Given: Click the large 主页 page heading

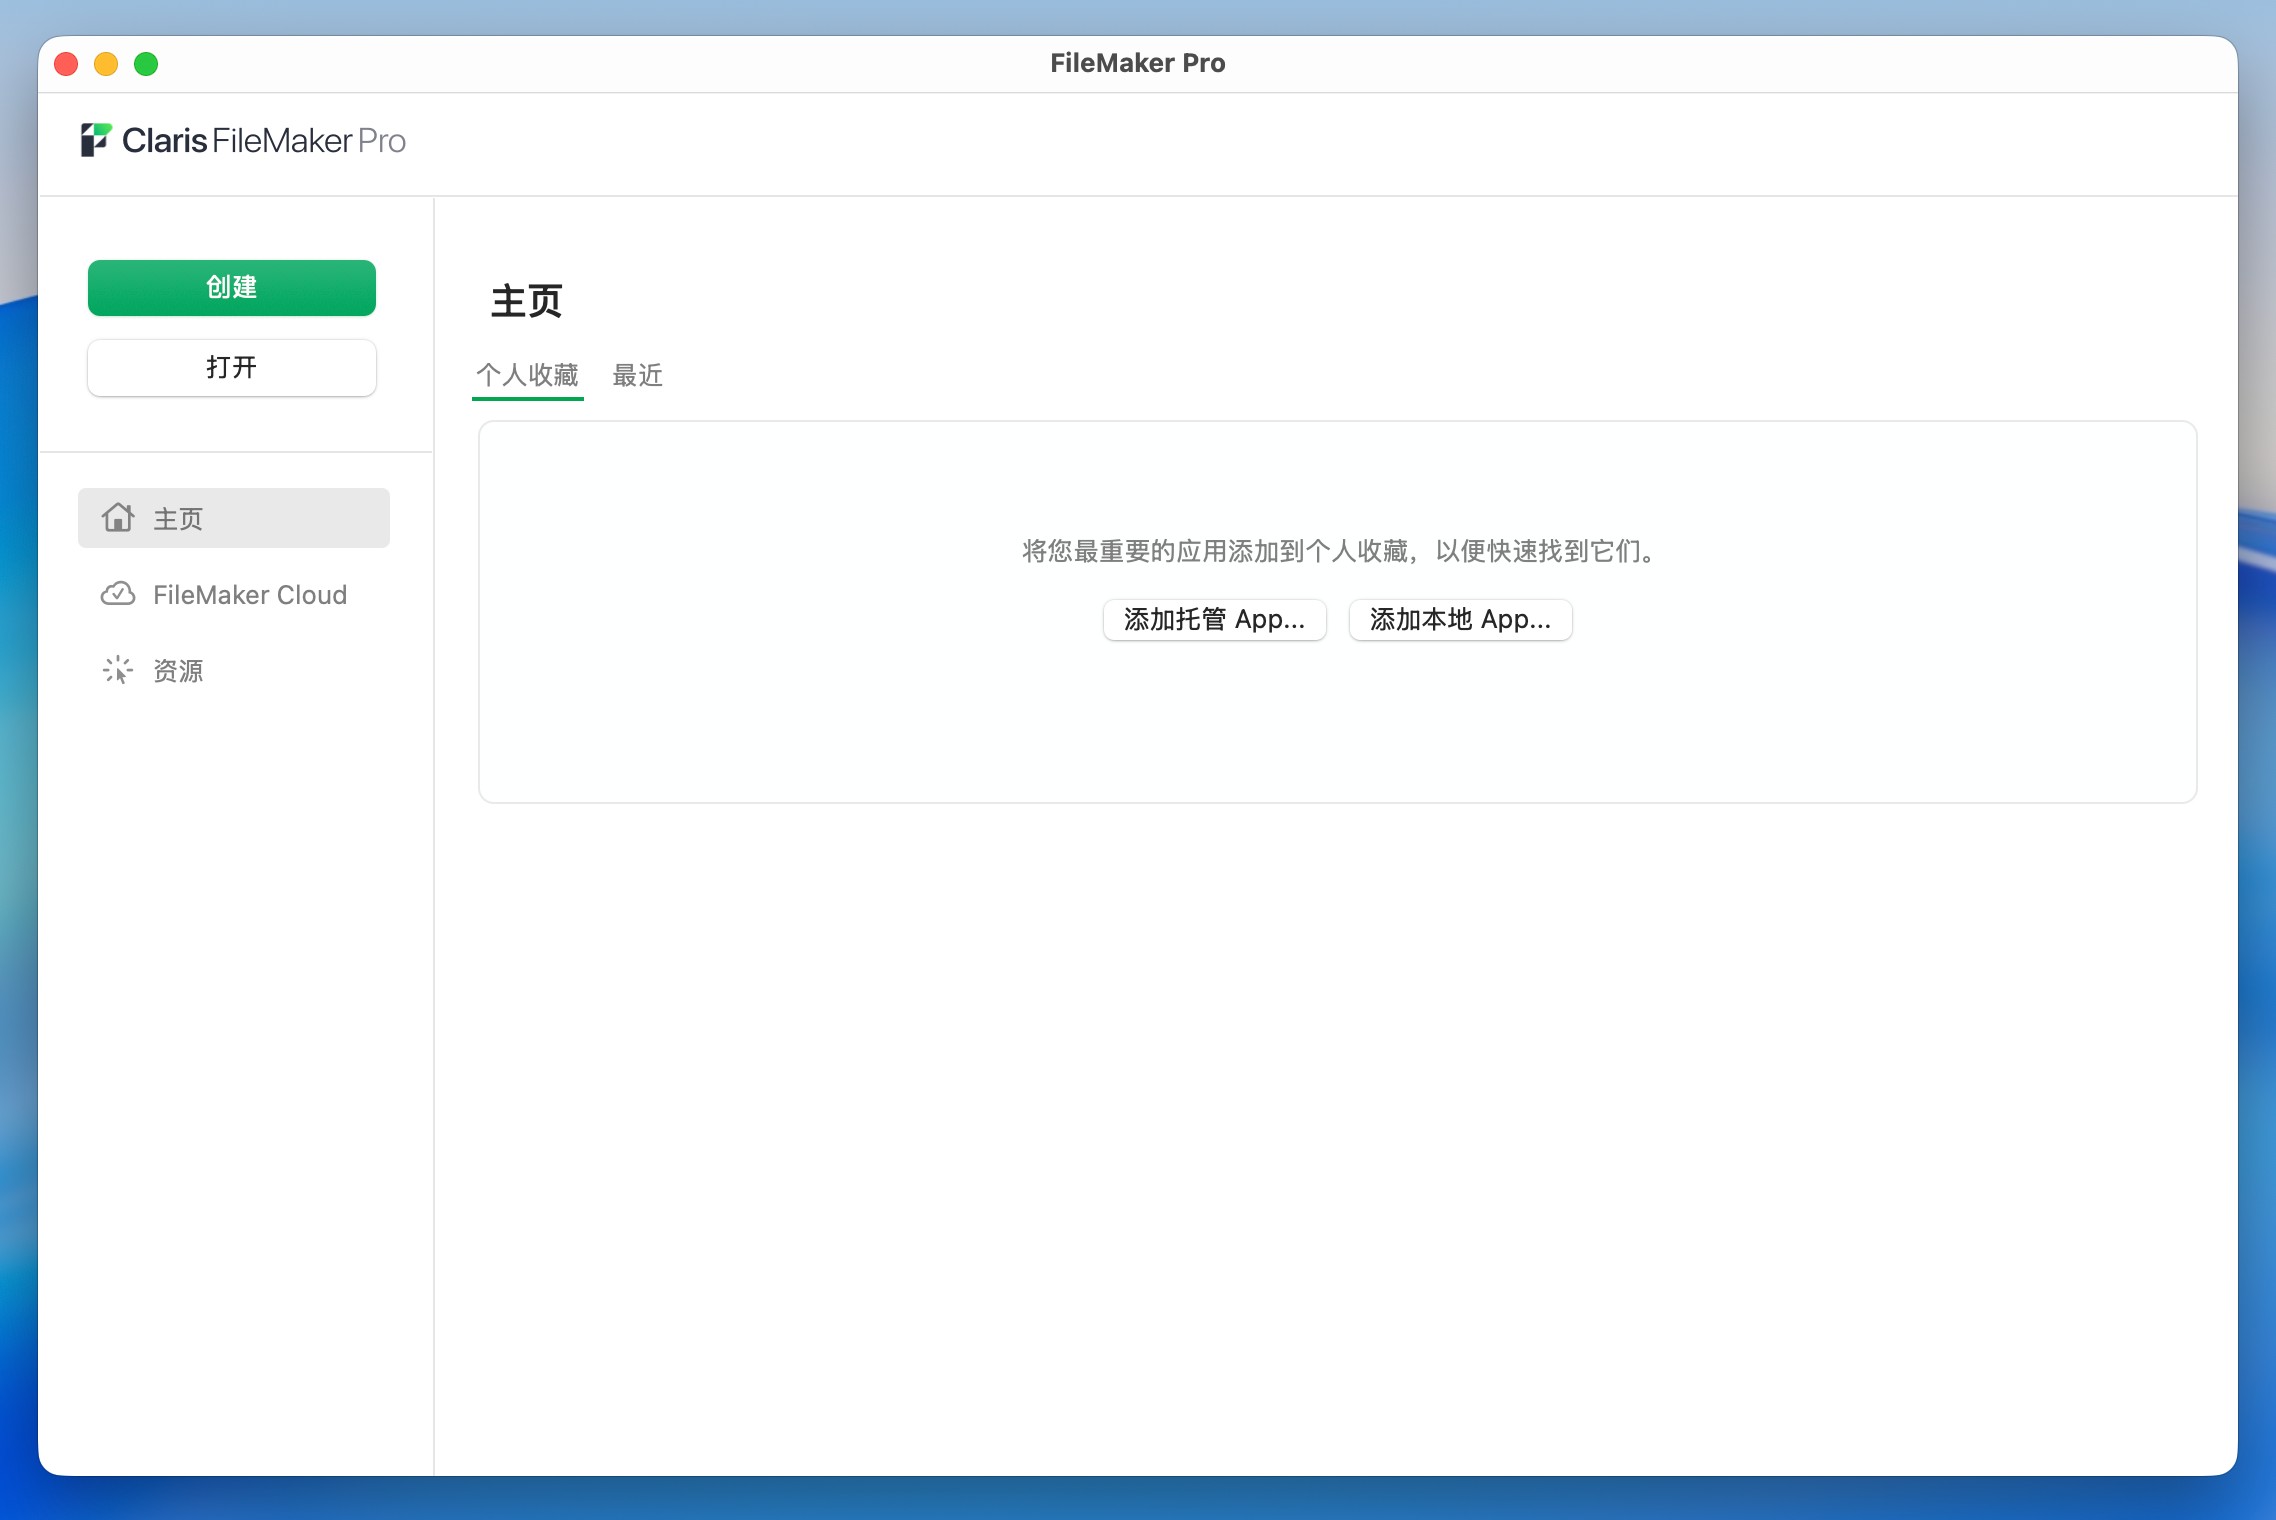Looking at the screenshot, I should tap(526, 301).
